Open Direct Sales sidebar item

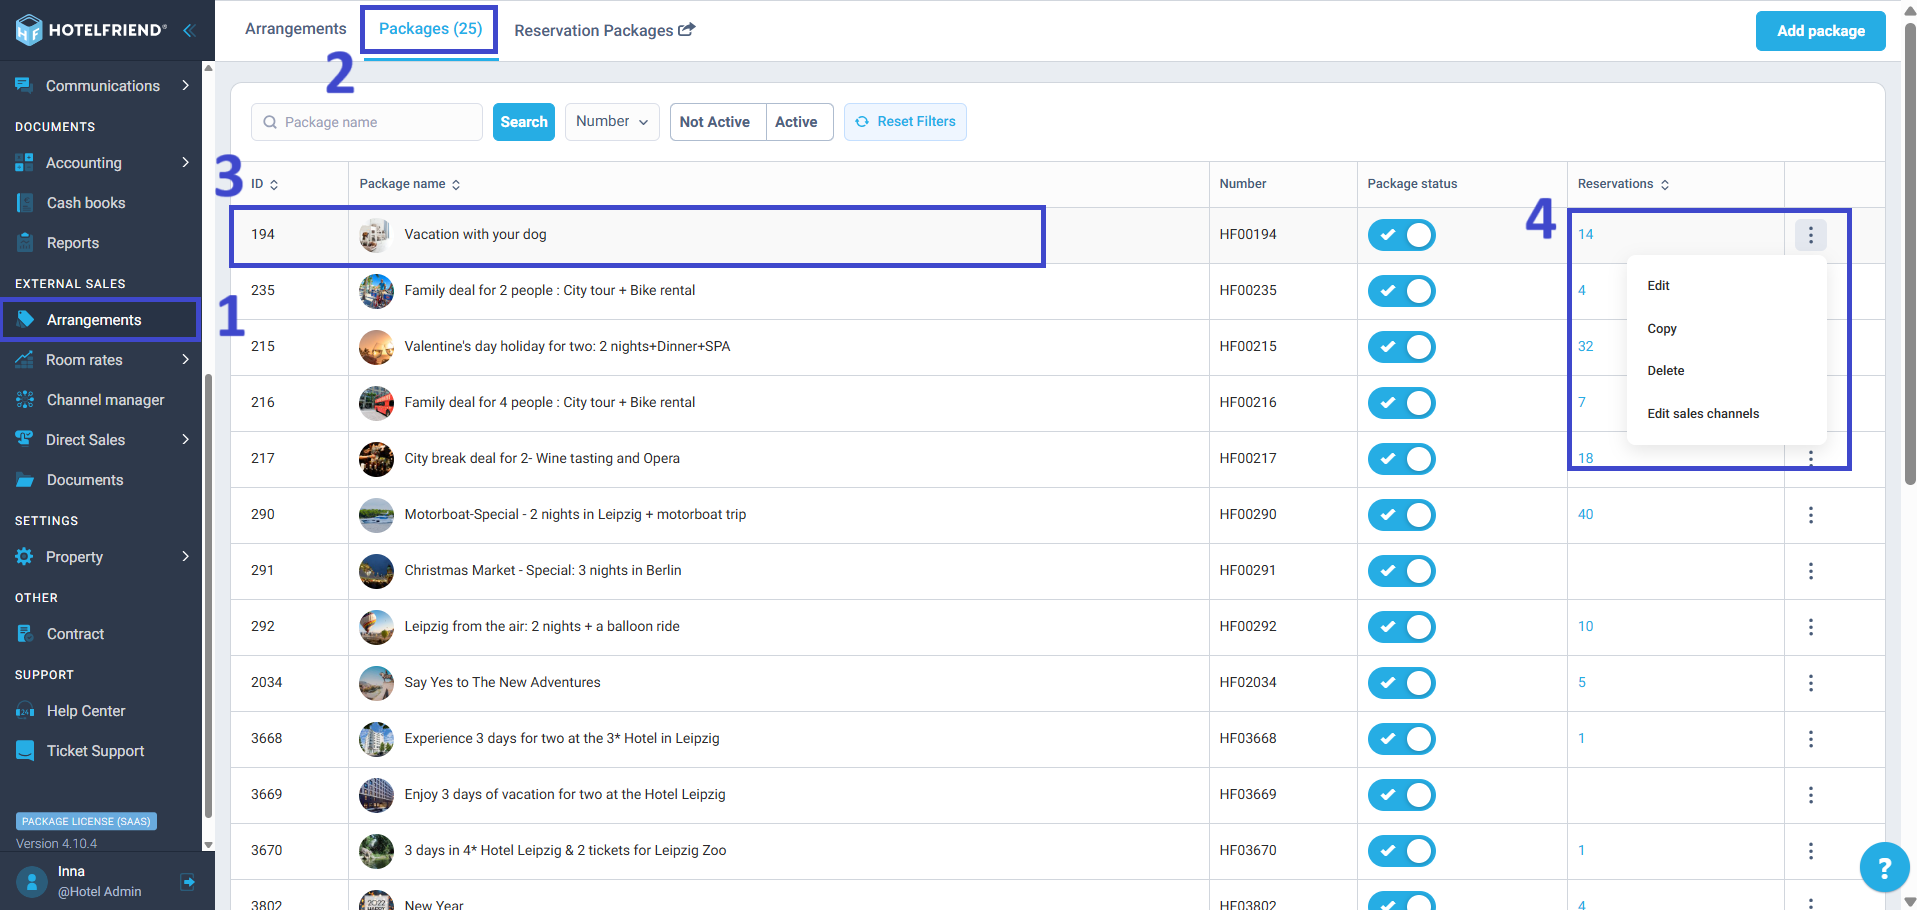click(x=85, y=440)
